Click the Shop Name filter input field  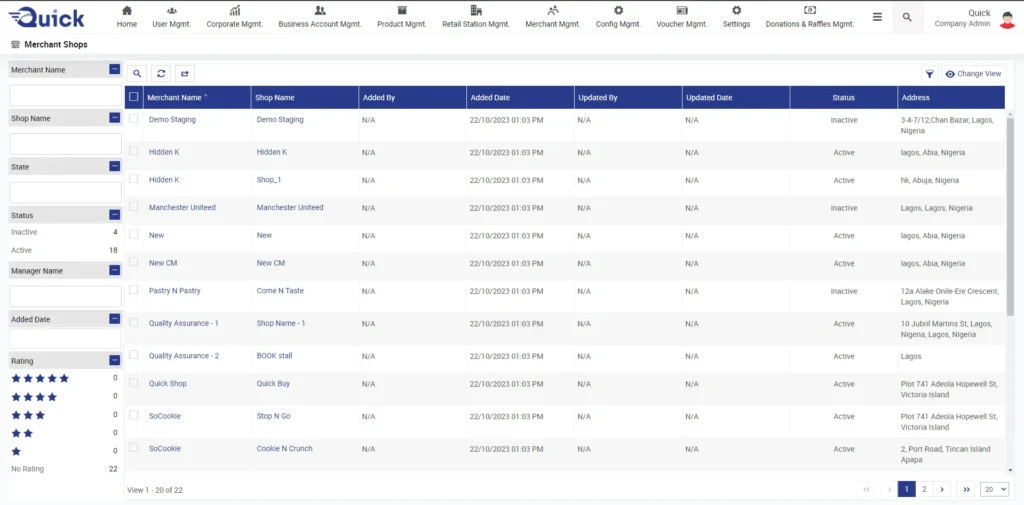(65, 143)
